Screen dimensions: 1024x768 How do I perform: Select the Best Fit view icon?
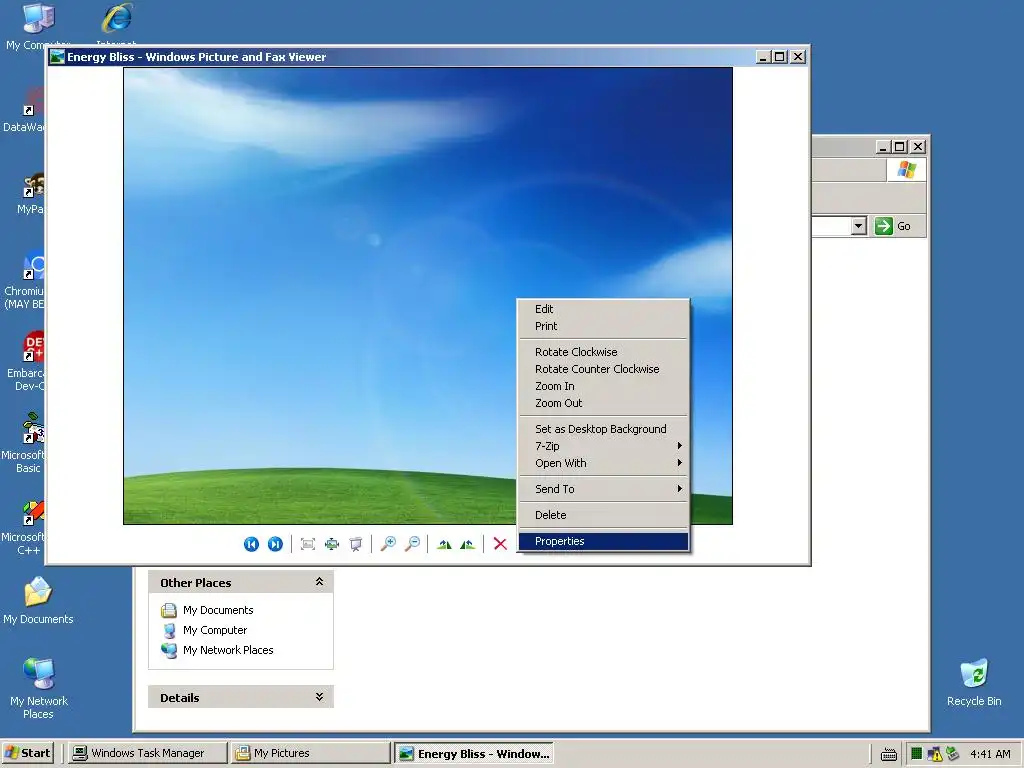308,544
